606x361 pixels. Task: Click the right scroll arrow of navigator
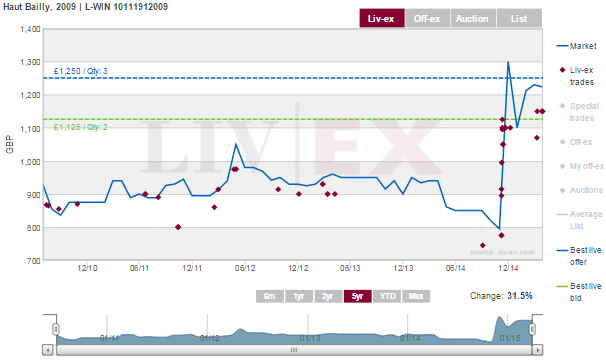(x=538, y=350)
